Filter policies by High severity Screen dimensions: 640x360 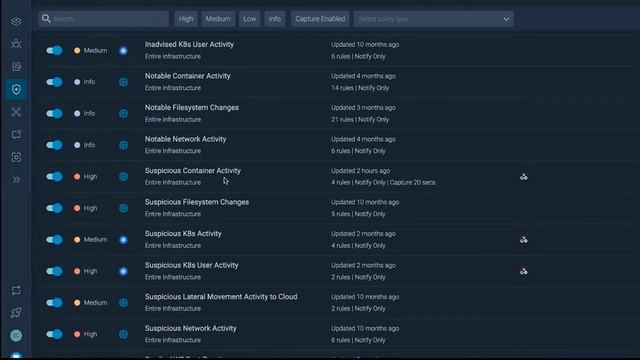(186, 19)
